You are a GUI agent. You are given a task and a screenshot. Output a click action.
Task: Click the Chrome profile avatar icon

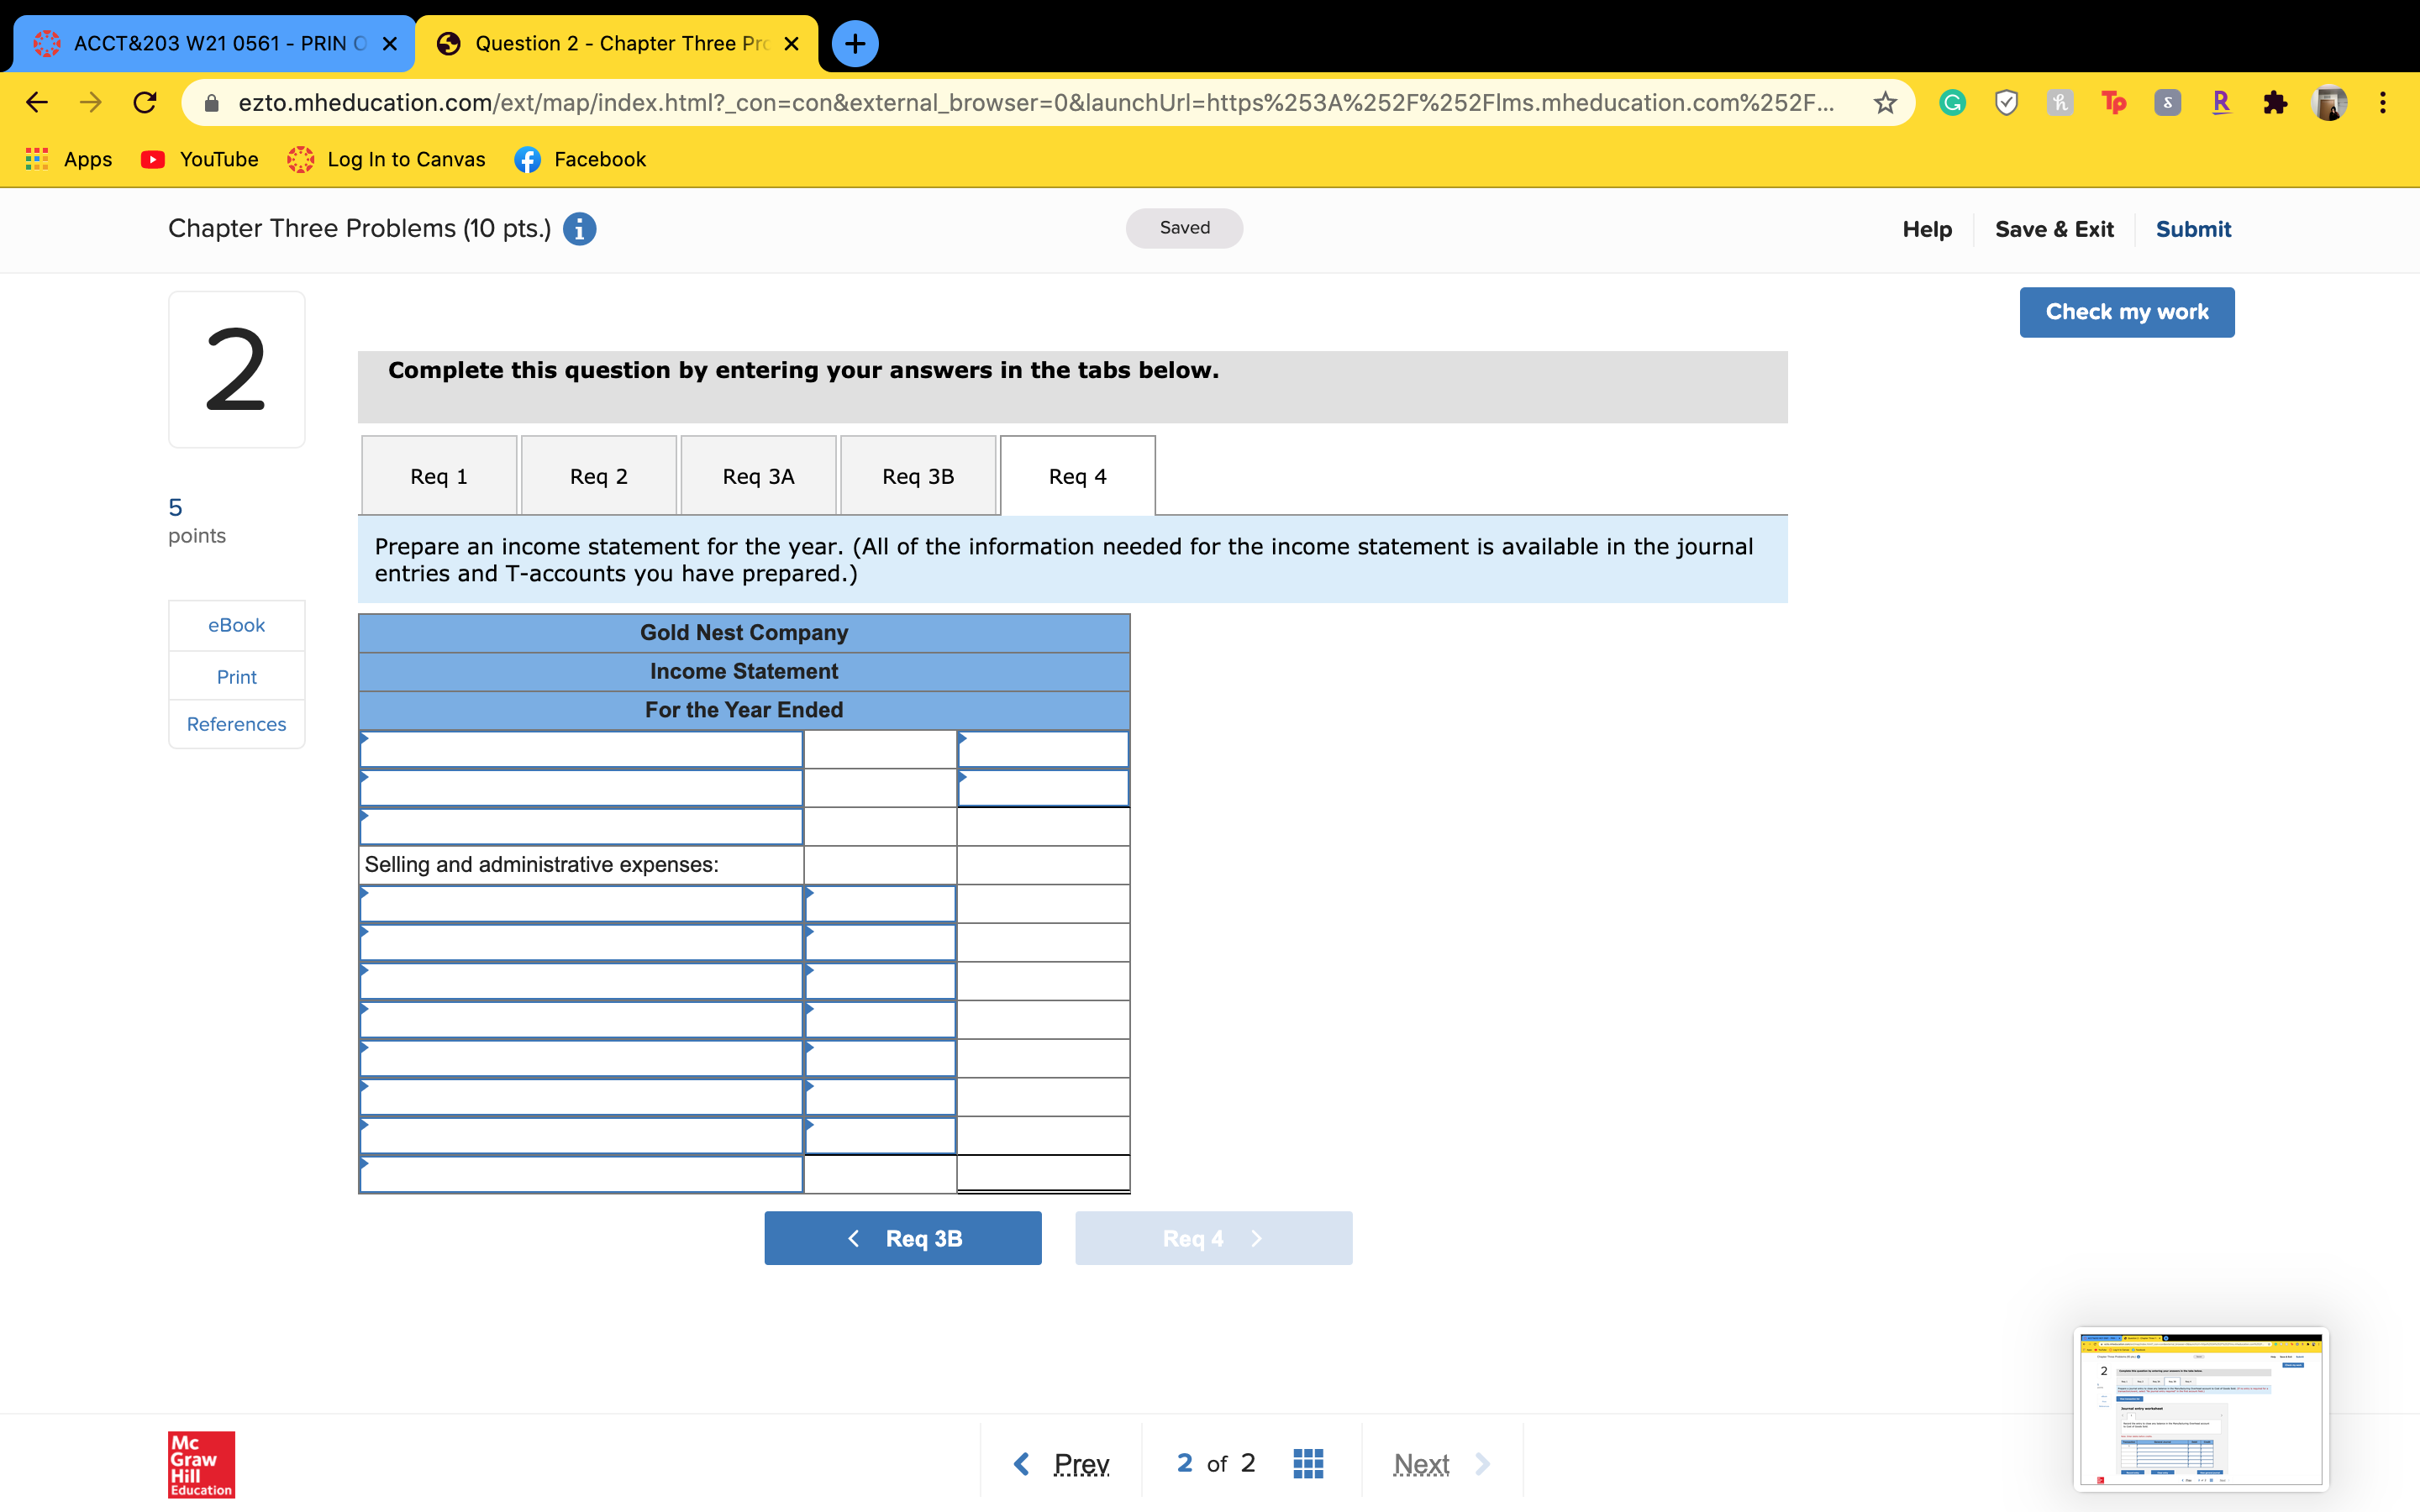point(2331,102)
